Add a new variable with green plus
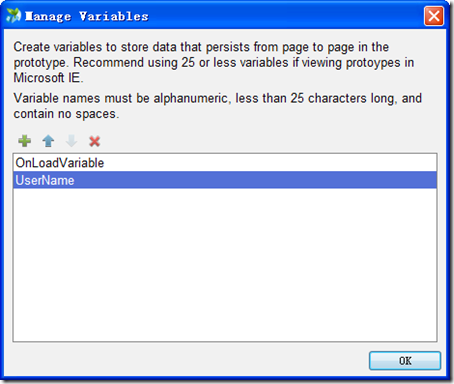The width and height of the screenshot is (454, 384). click(25, 141)
